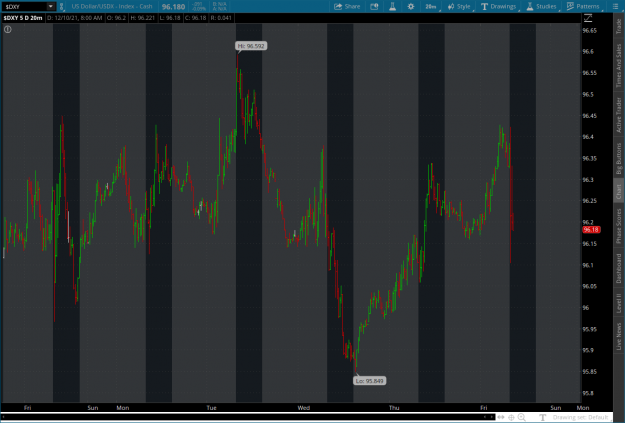
Task: Click the H: 96.221 high value
Action: pos(143,18)
